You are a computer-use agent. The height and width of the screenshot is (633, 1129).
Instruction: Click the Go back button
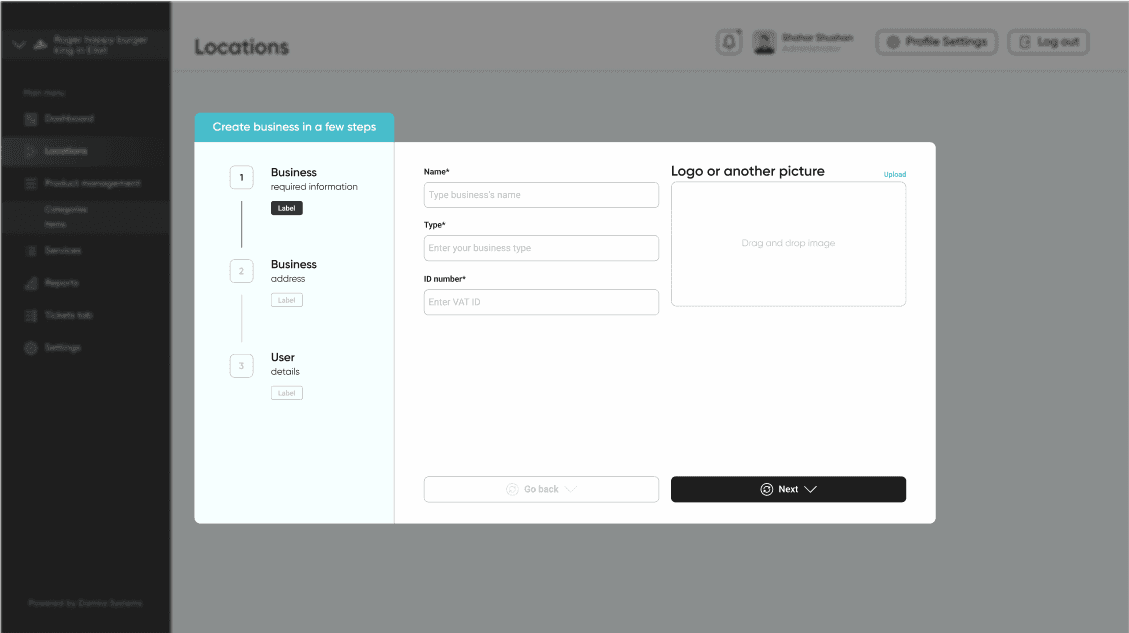point(541,489)
